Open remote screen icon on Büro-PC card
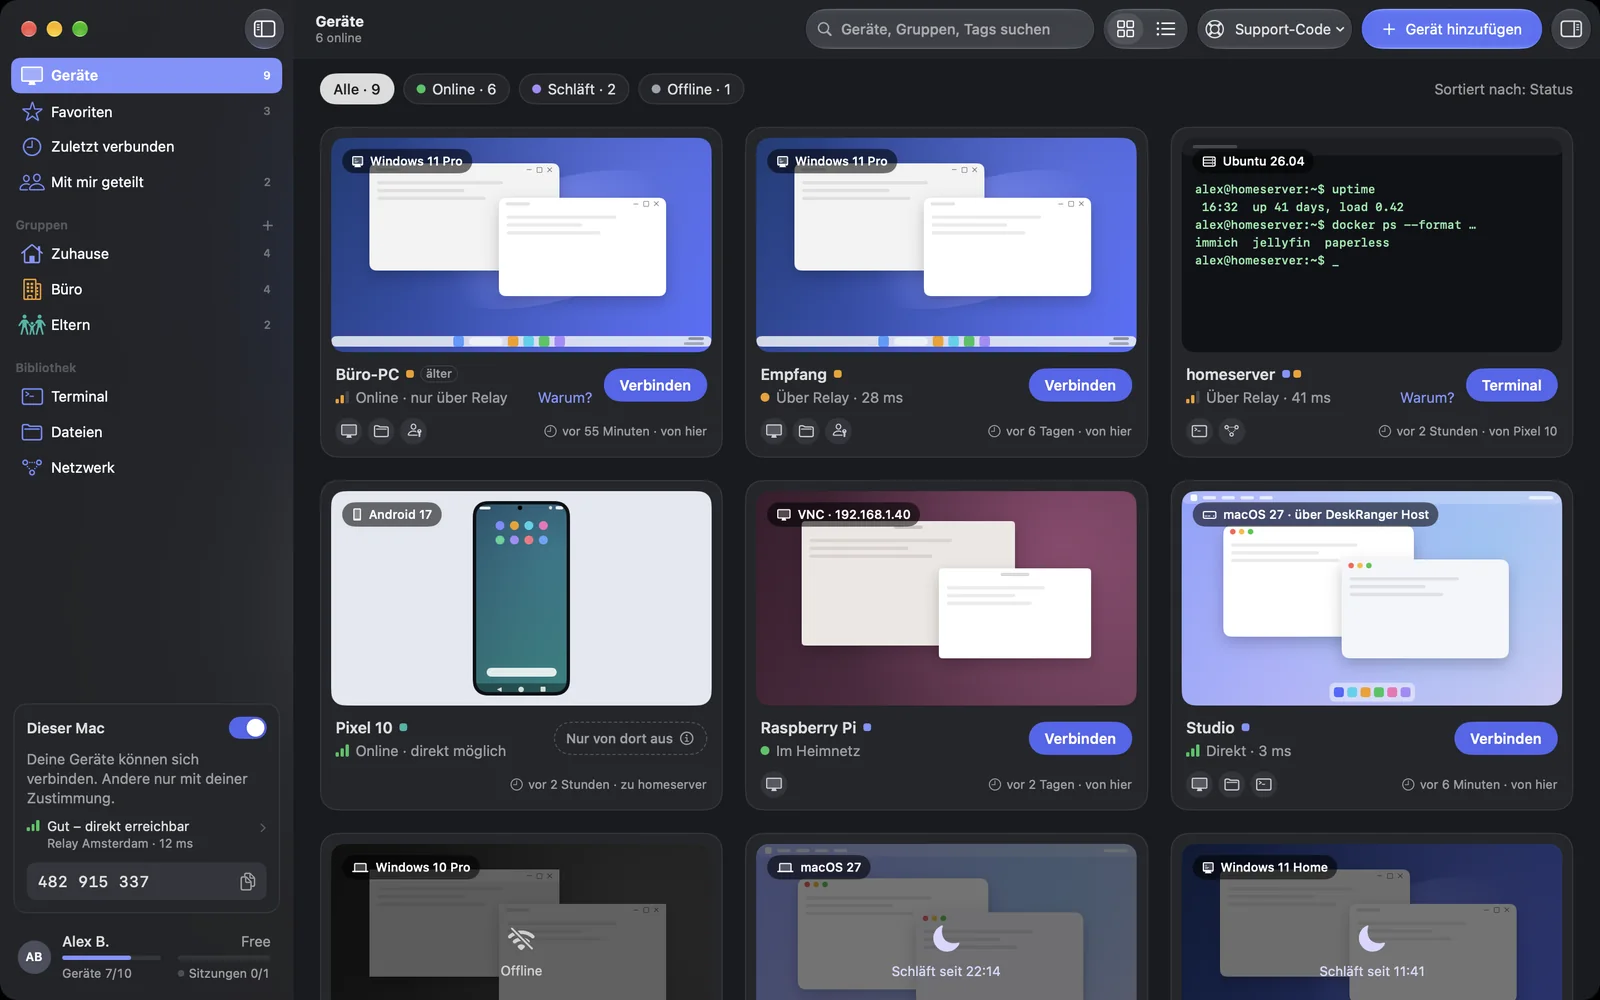The height and width of the screenshot is (1000, 1600). (349, 431)
